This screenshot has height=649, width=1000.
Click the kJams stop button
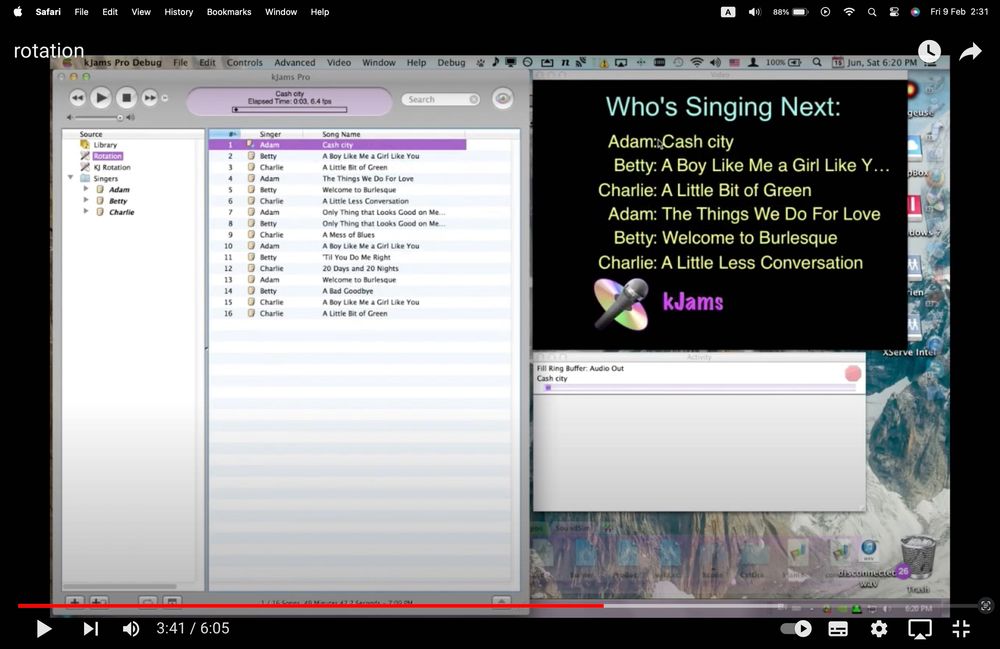click(126, 98)
